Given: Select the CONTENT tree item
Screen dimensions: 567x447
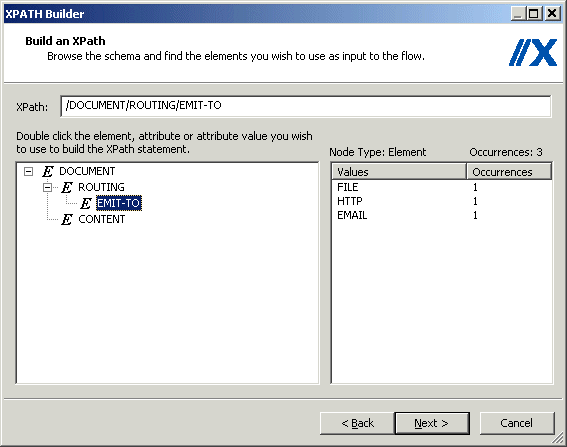Looking at the screenshot, I should (102, 219).
